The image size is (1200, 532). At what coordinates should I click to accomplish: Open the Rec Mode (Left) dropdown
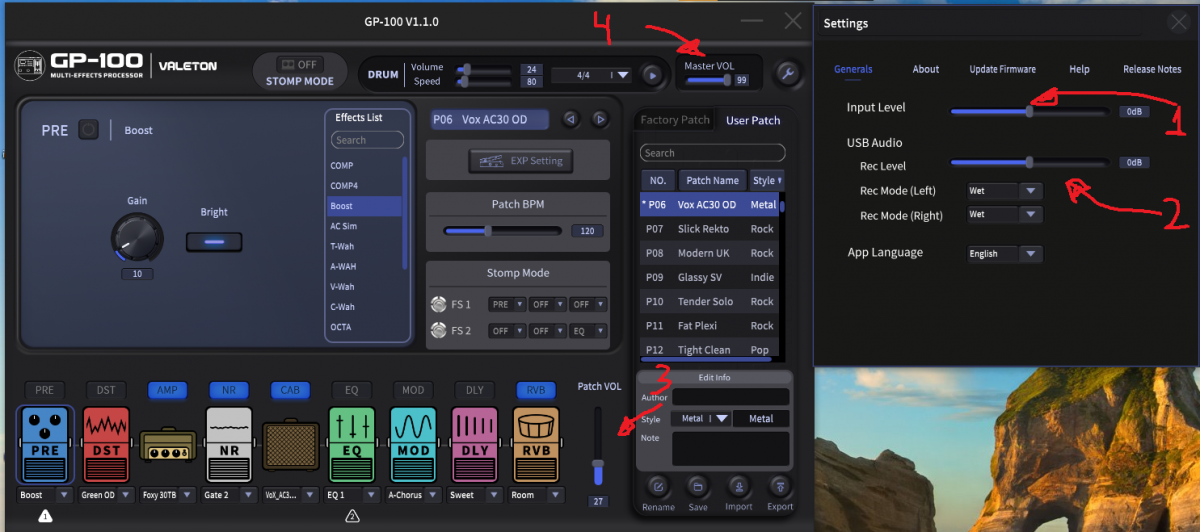[x=1030, y=190]
